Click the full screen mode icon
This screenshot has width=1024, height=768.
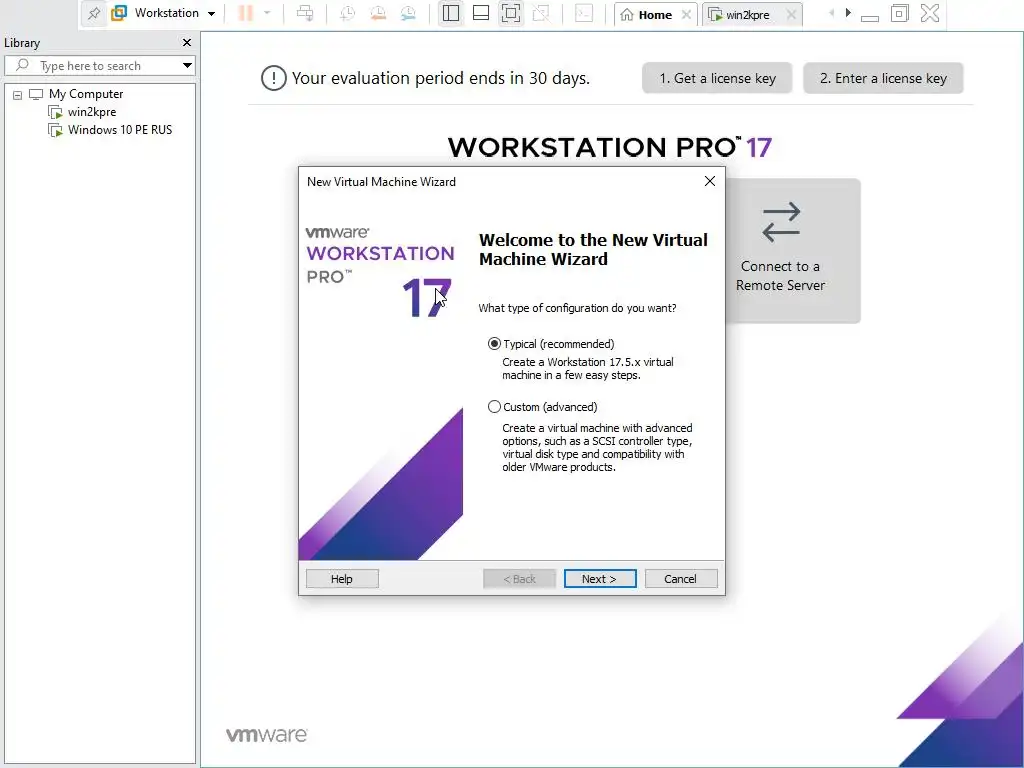(x=511, y=13)
